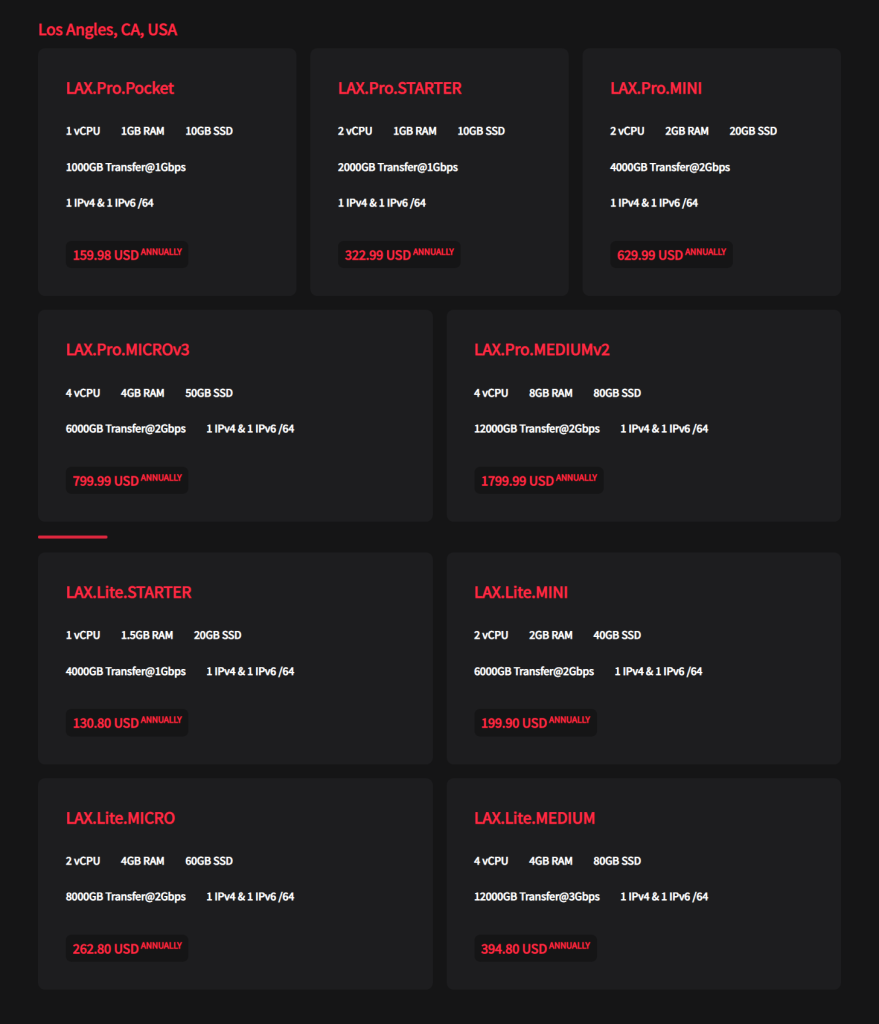The height and width of the screenshot is (1024, 879).
Task: Select the LAX.Lite.MICRO plan title
Action: (x=120, y=818)
